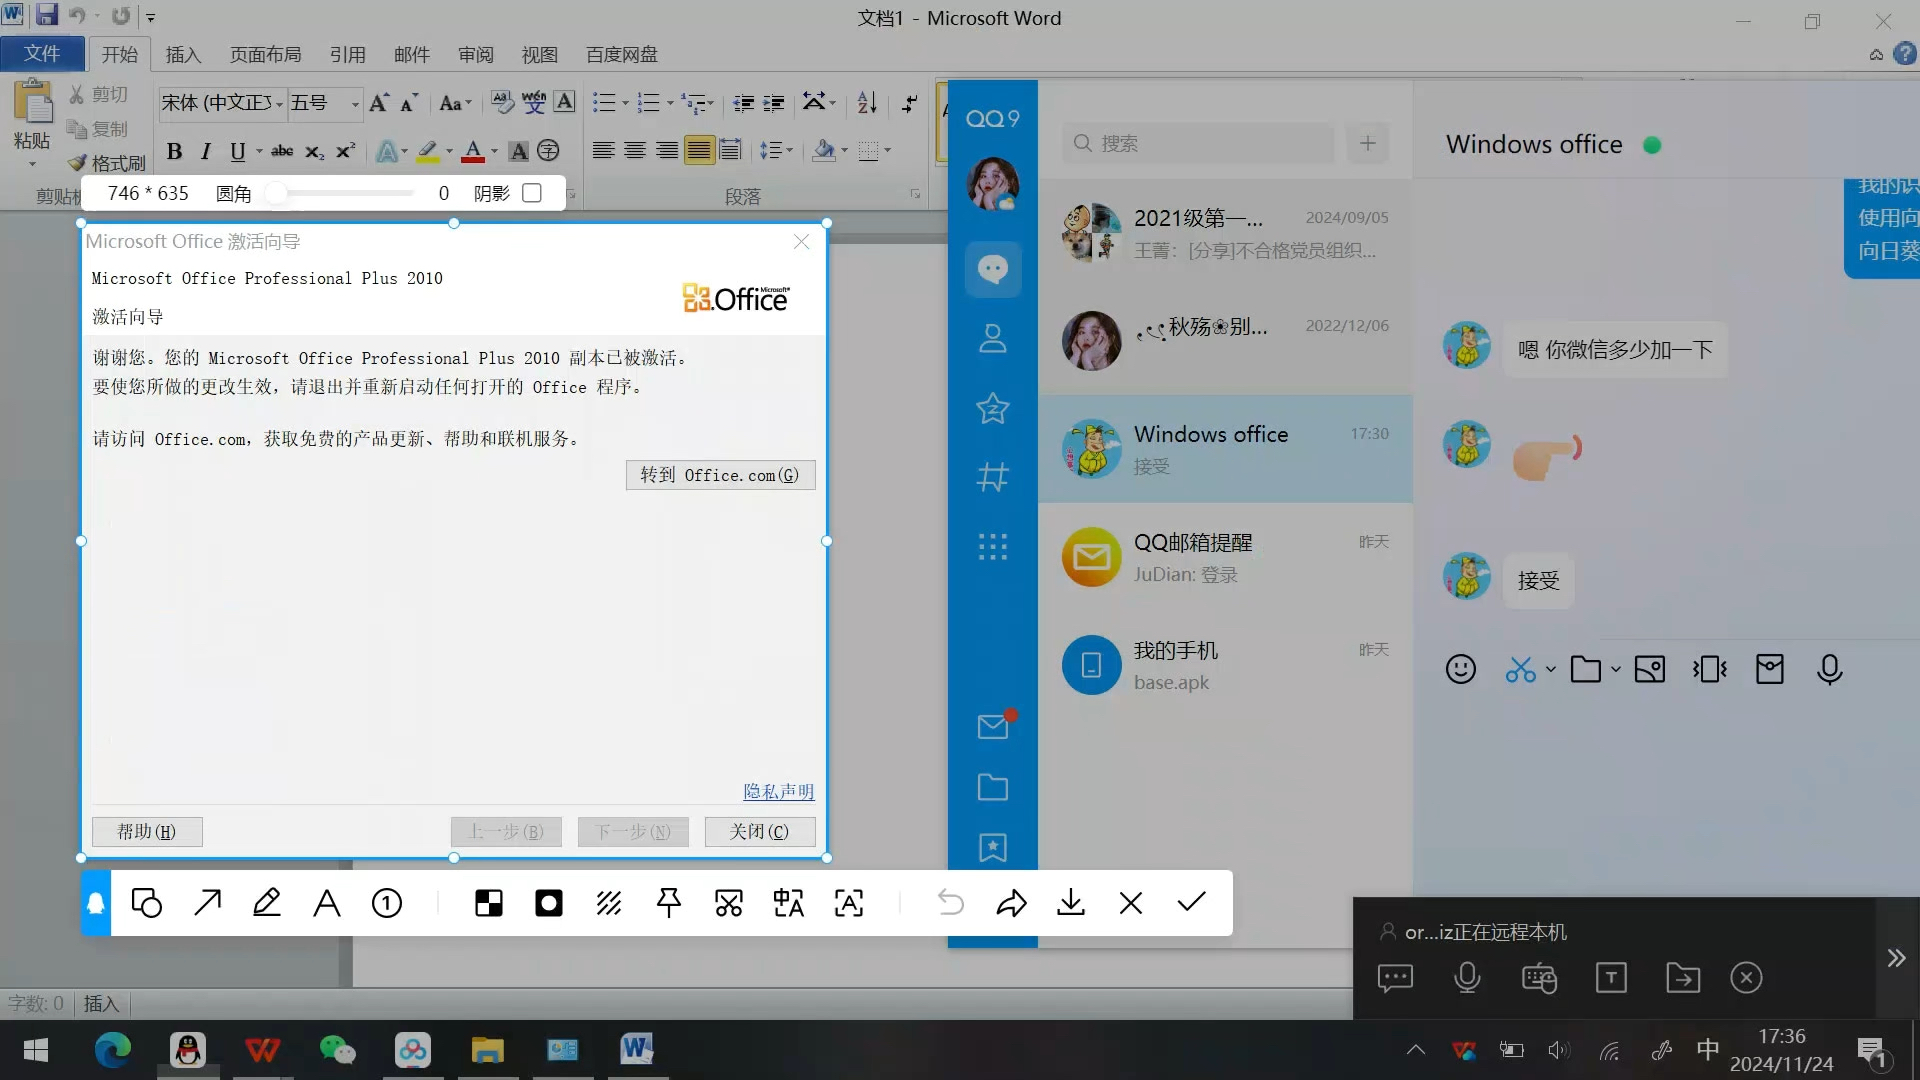Toggle the shadow checkbox for screenshot

tap(532, 193)
